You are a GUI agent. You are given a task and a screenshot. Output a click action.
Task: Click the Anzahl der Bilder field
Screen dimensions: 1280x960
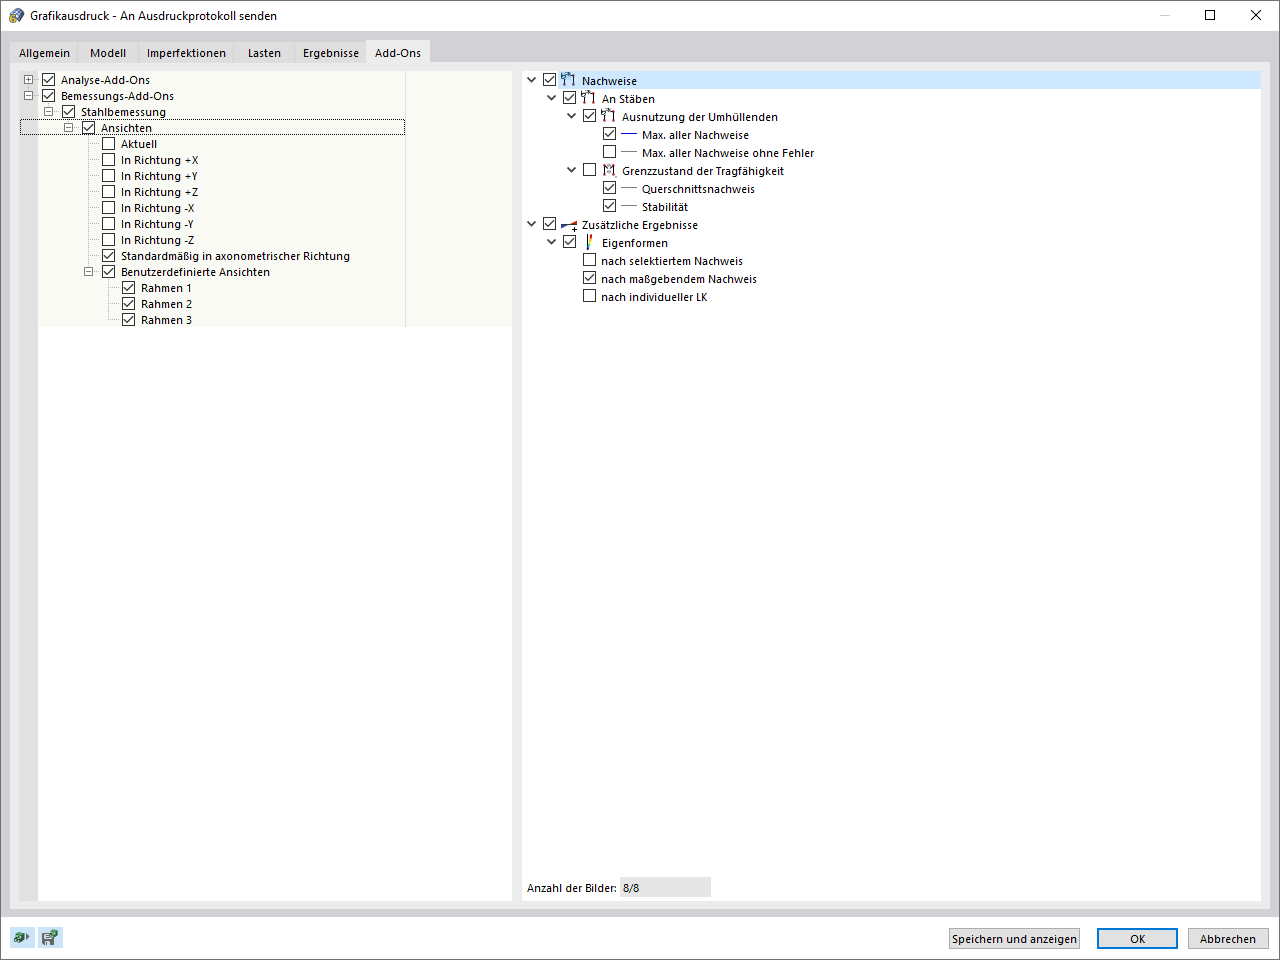point(665,887)
